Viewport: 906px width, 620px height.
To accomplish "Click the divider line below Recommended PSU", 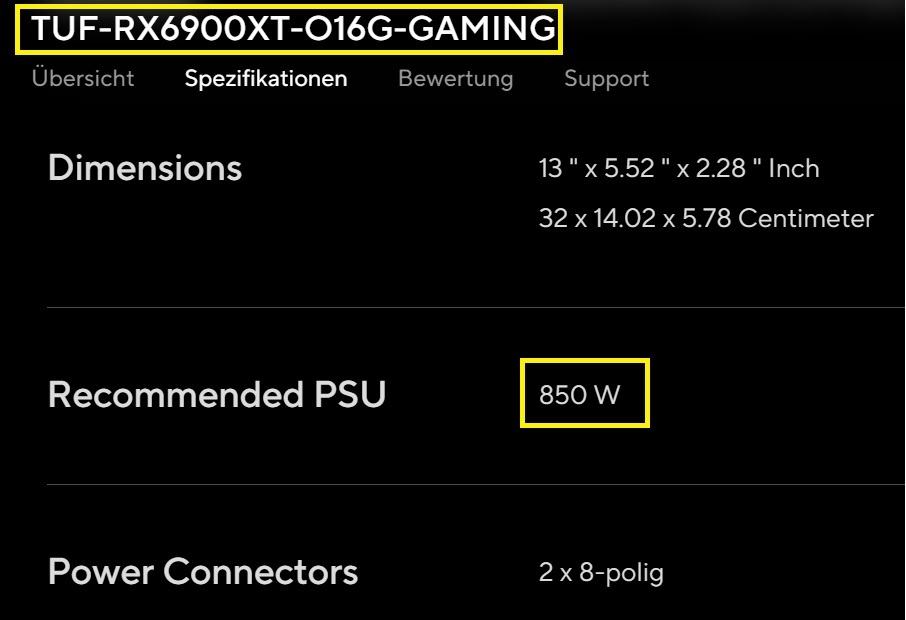I will coord(475,484).
